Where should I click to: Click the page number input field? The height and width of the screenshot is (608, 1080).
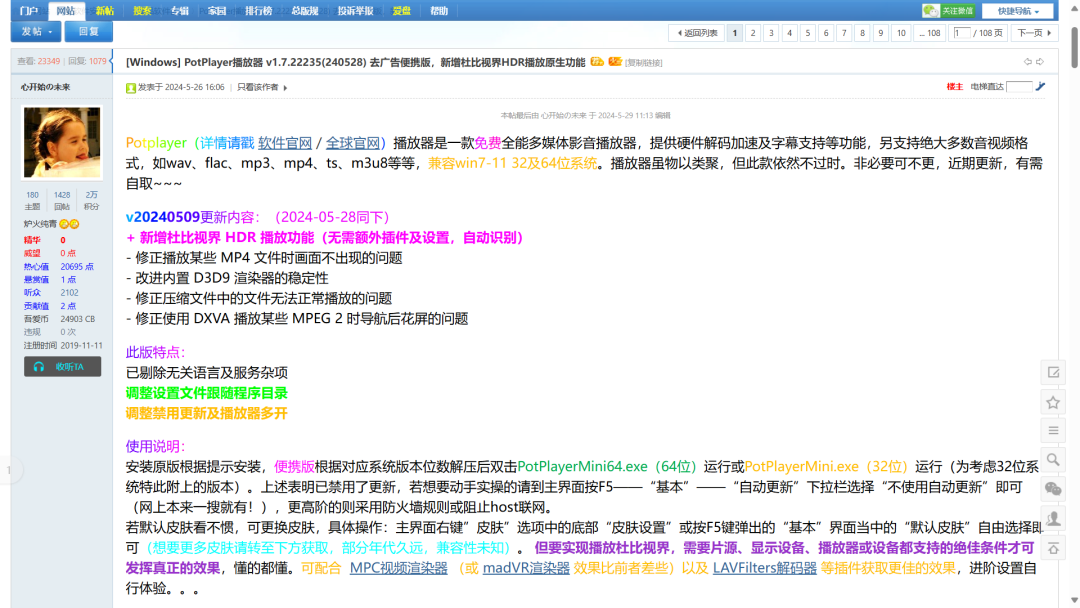point(962,33)
